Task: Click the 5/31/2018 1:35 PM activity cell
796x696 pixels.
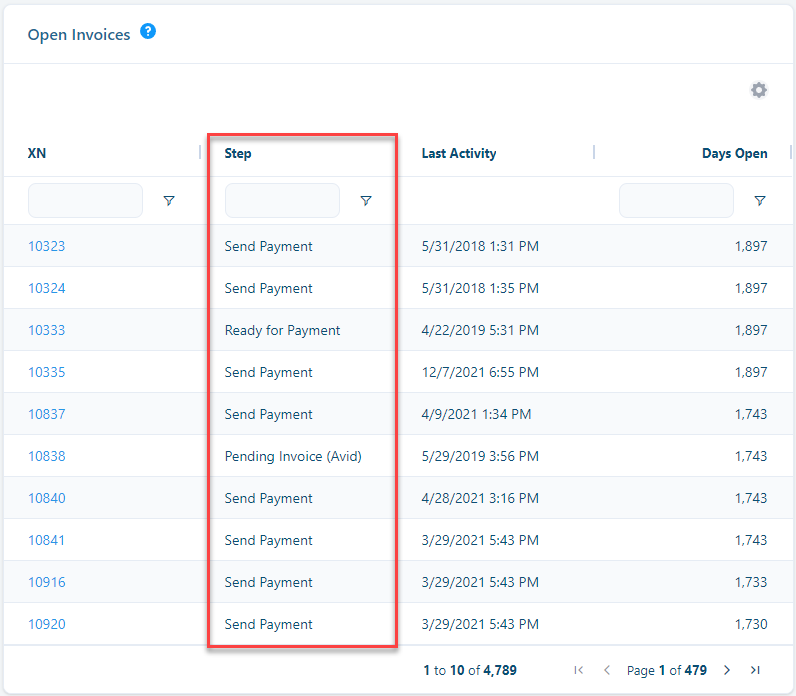Action: click(x=480, y=288)
